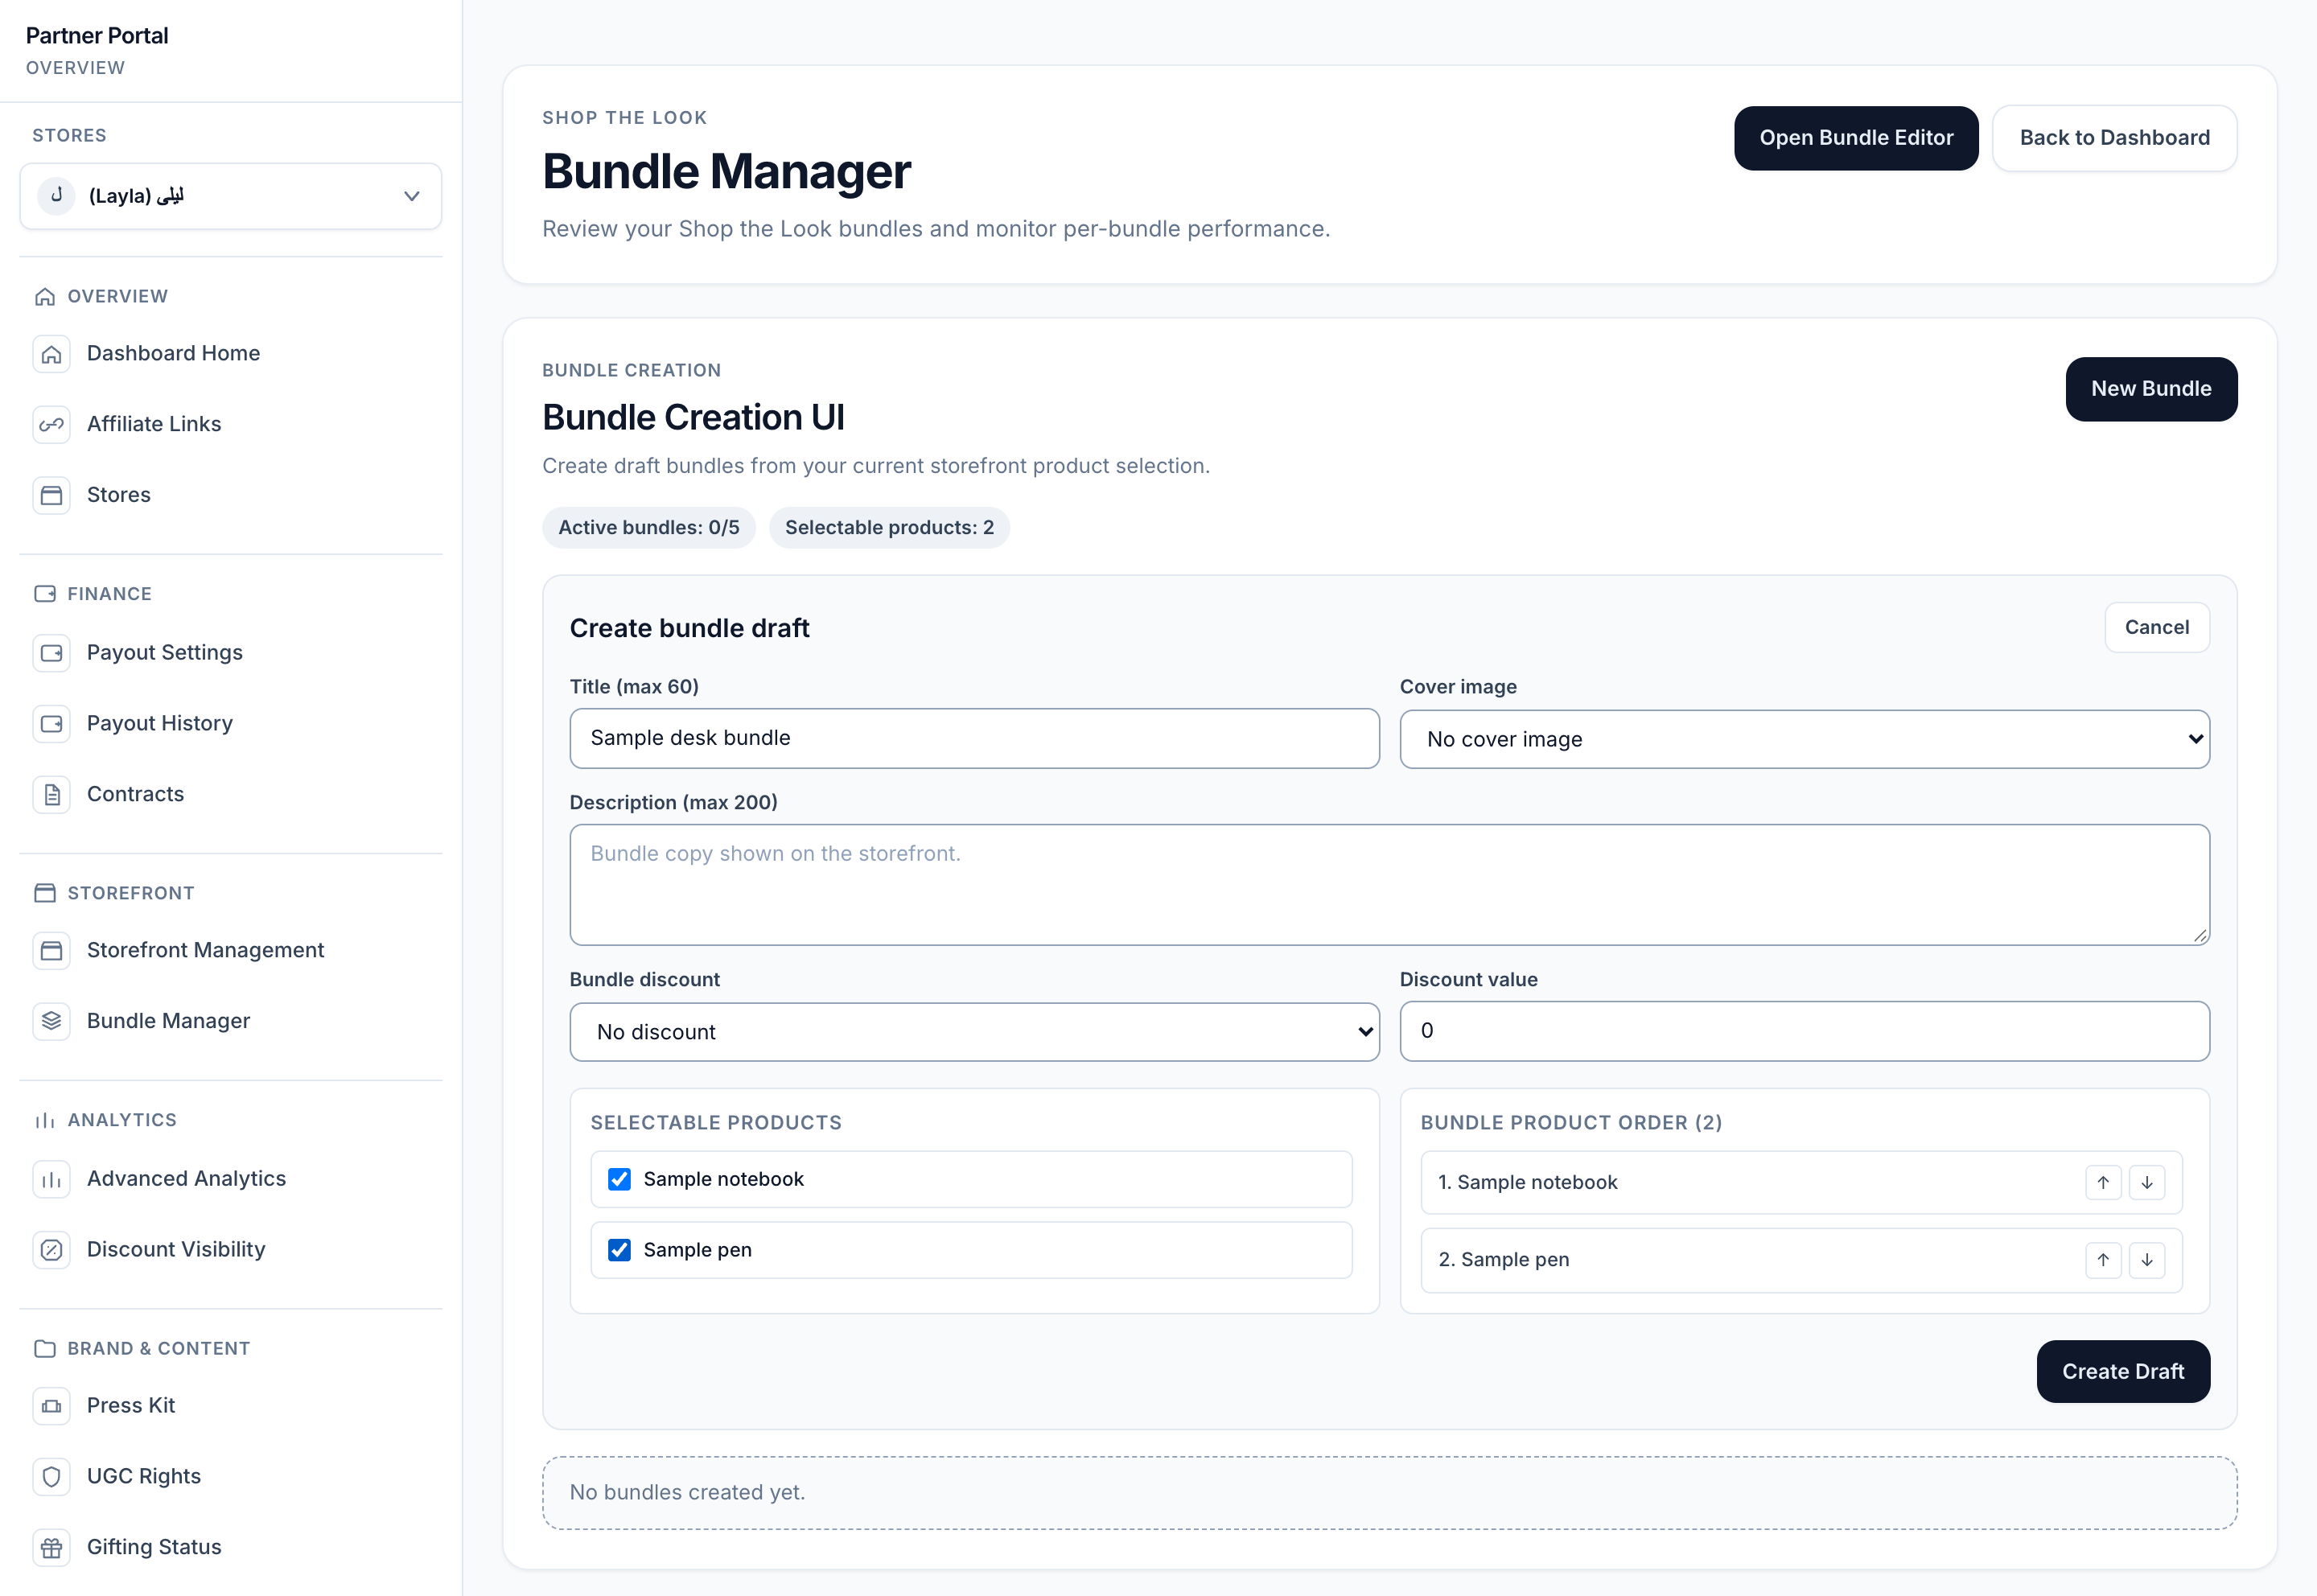Click the New Bundle button
This screenshot has height=1596, width=2317.
[x=2151, y=389]
